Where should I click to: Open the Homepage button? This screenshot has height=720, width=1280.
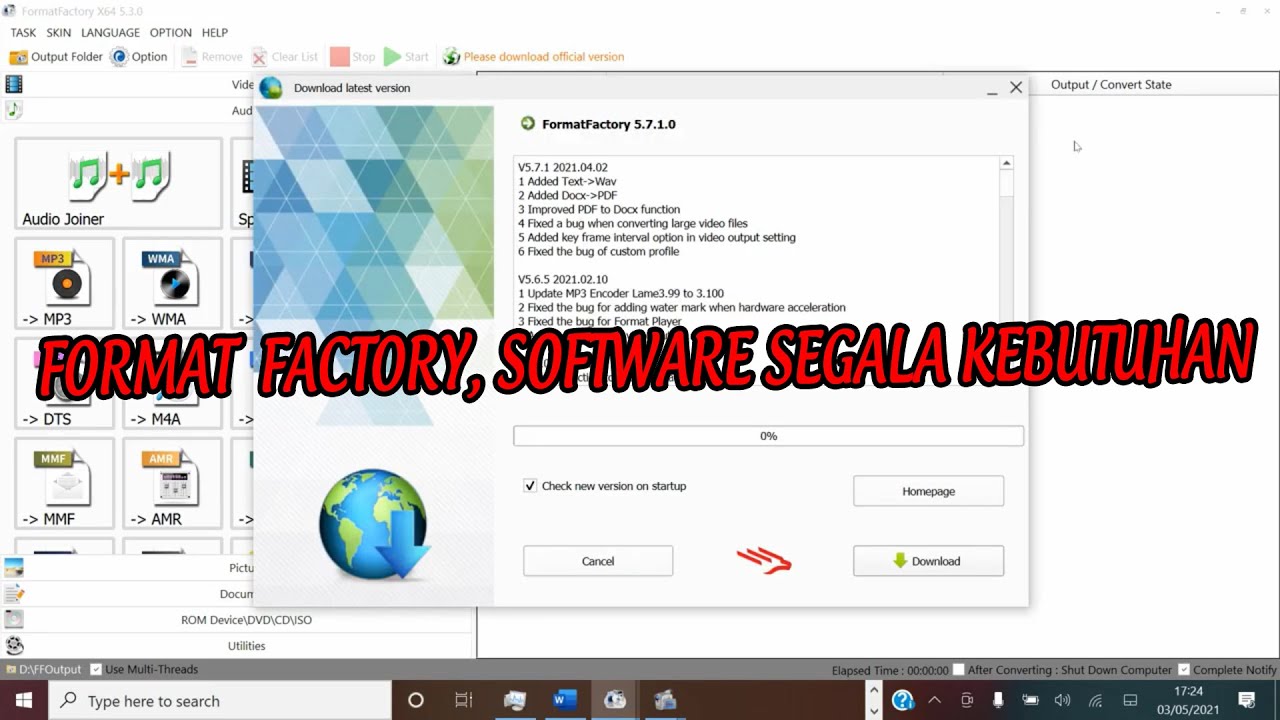928,491
